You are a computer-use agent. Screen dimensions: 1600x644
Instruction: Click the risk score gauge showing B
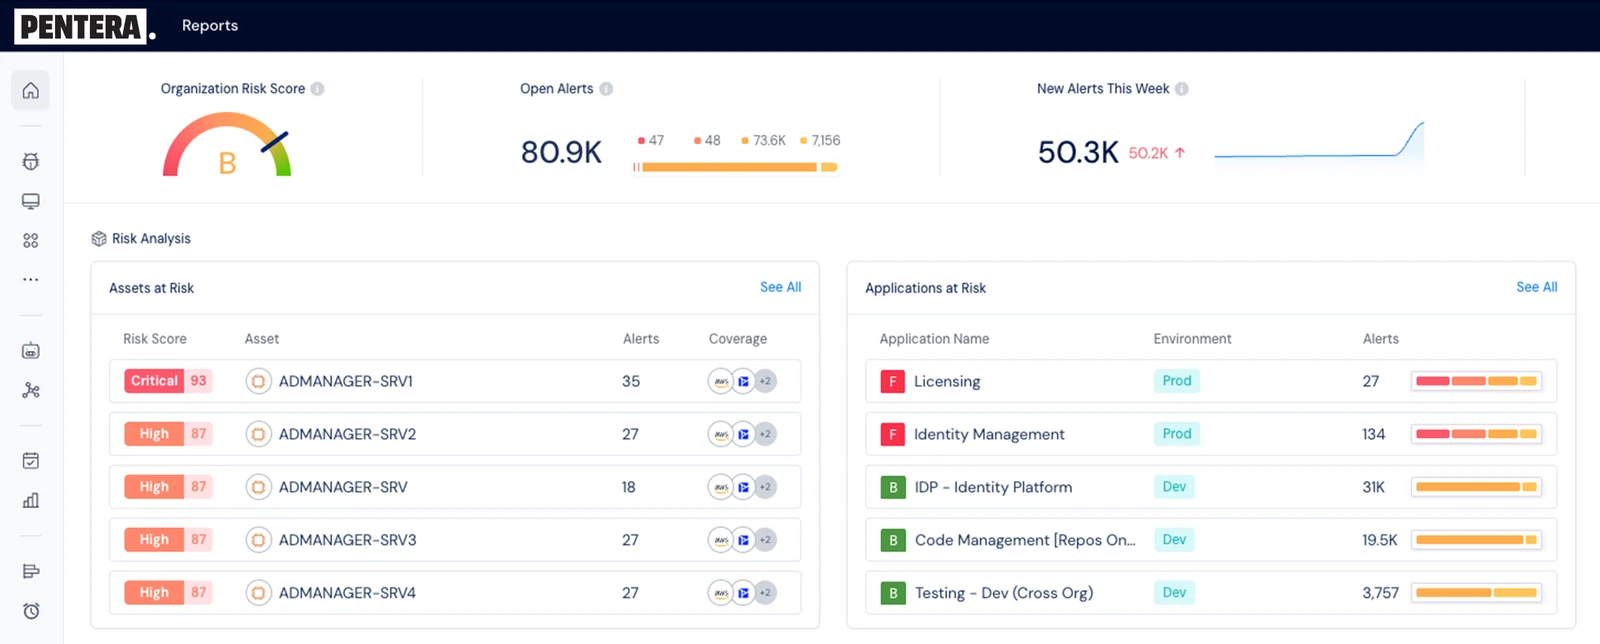[x=227, y=145]
